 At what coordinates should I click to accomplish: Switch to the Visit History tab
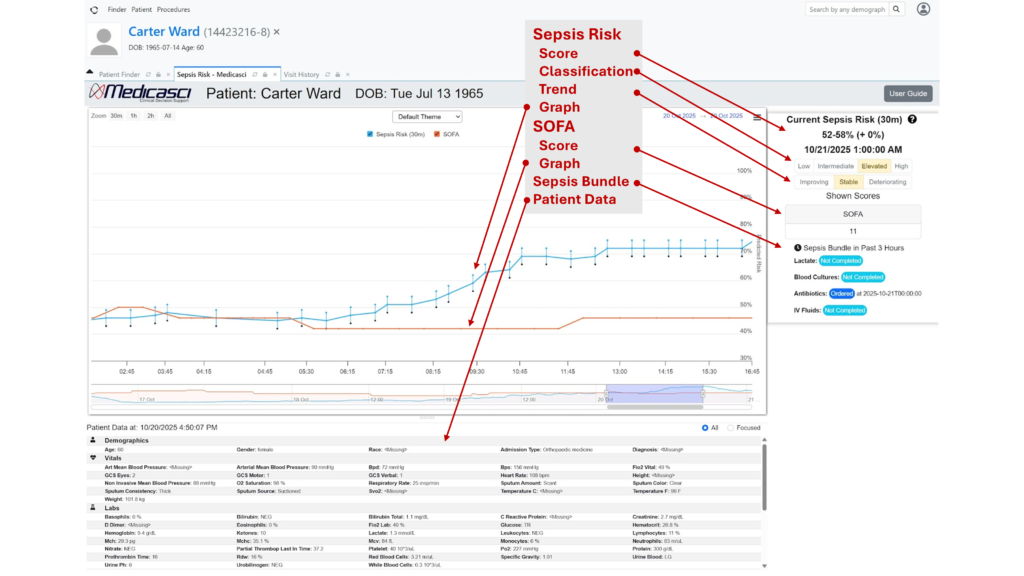click(x=300, y=74)
